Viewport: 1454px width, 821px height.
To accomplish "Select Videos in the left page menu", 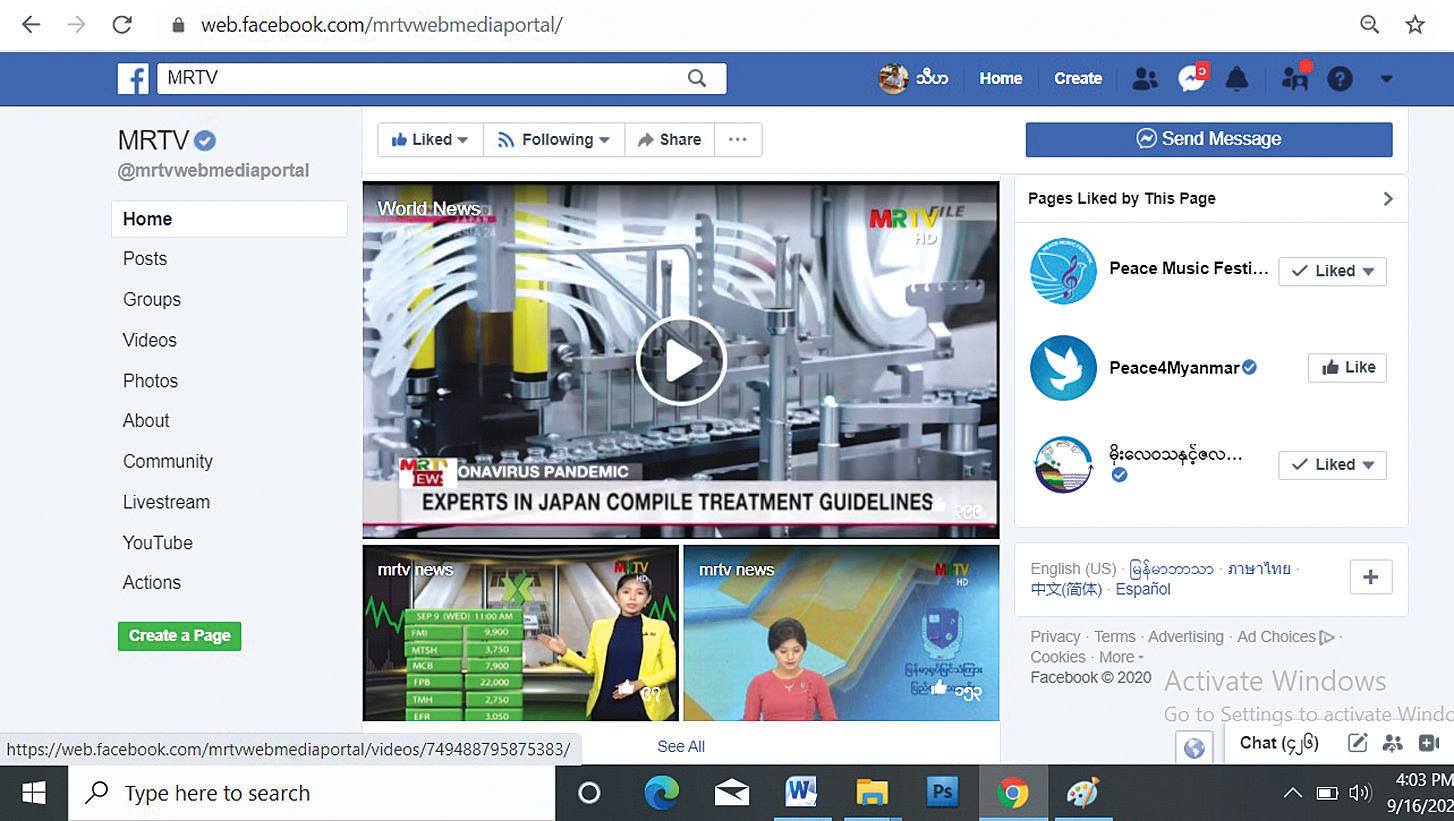I will pos(150,340).
